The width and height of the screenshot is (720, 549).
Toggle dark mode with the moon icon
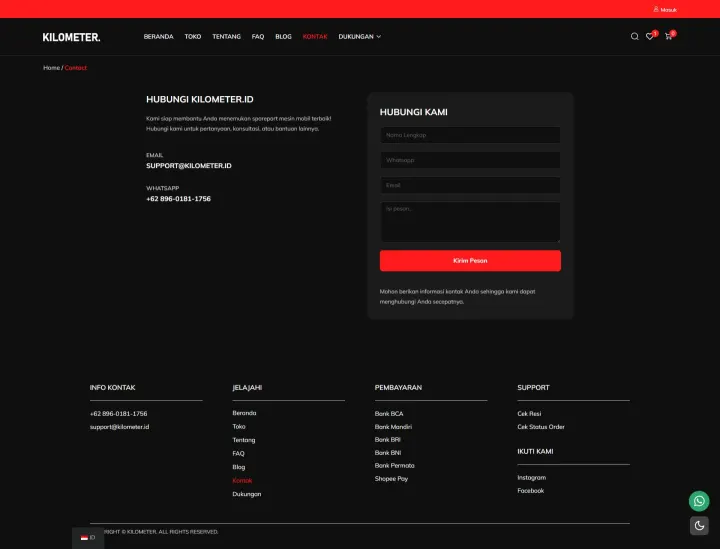click(x=699, y=526)
